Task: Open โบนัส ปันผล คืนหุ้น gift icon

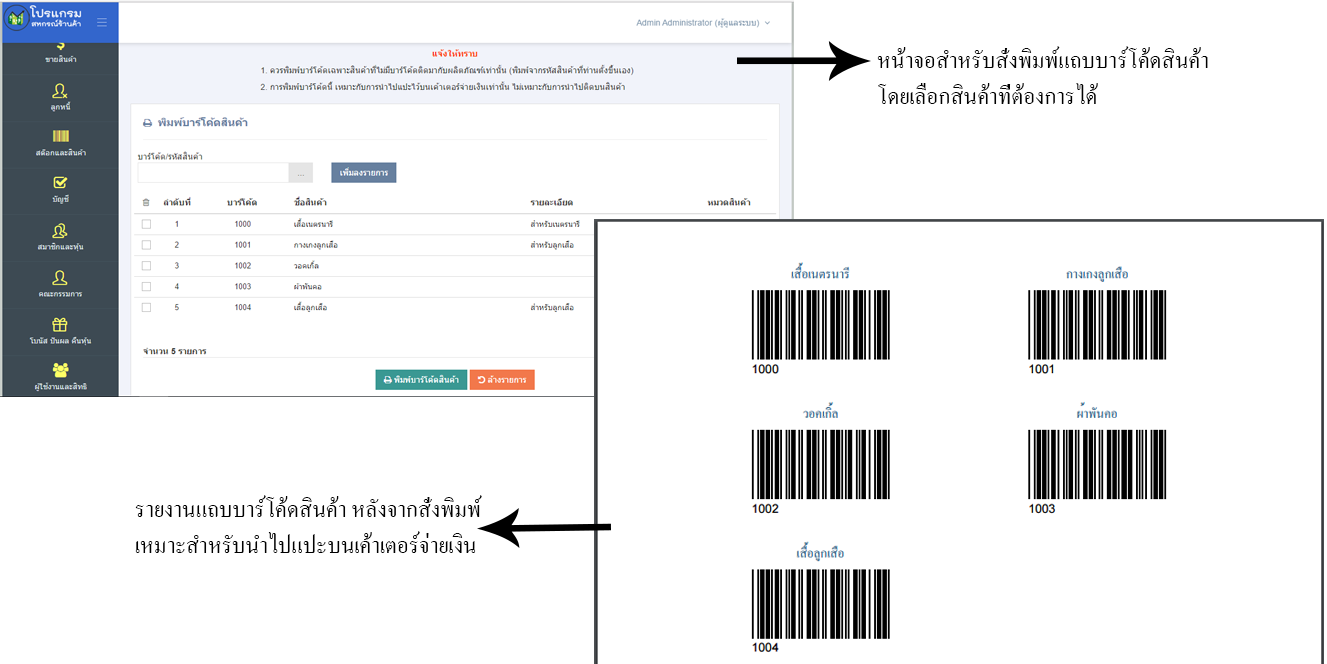Action: (60, 324)
